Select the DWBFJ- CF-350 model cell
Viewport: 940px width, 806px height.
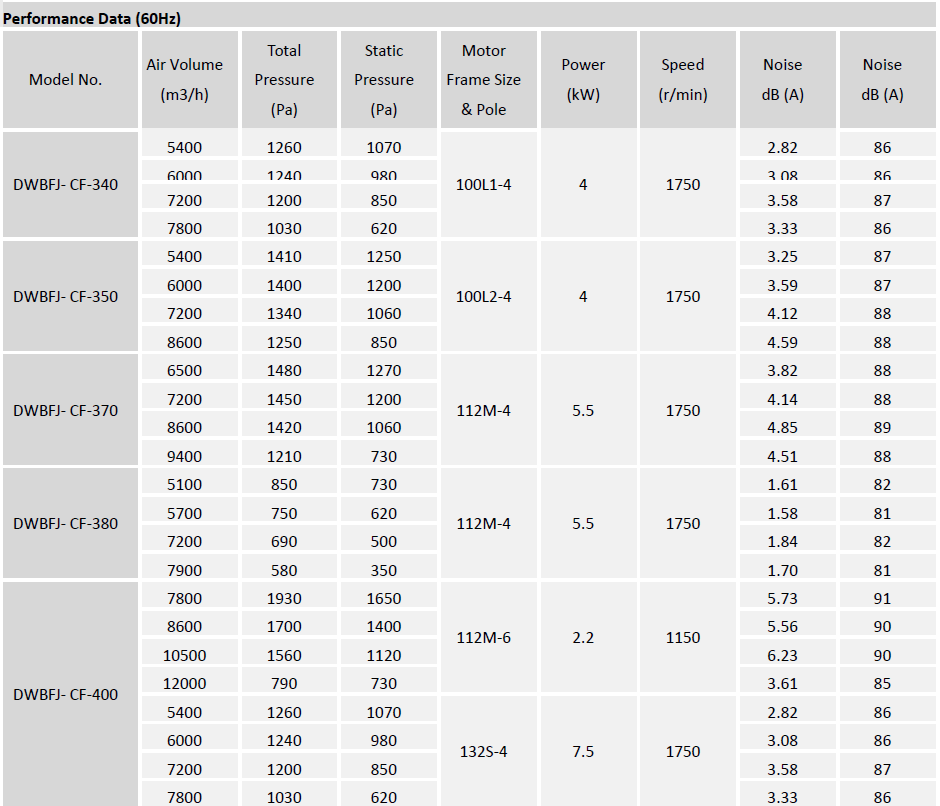pyautogui.click(x=66, y=297)
